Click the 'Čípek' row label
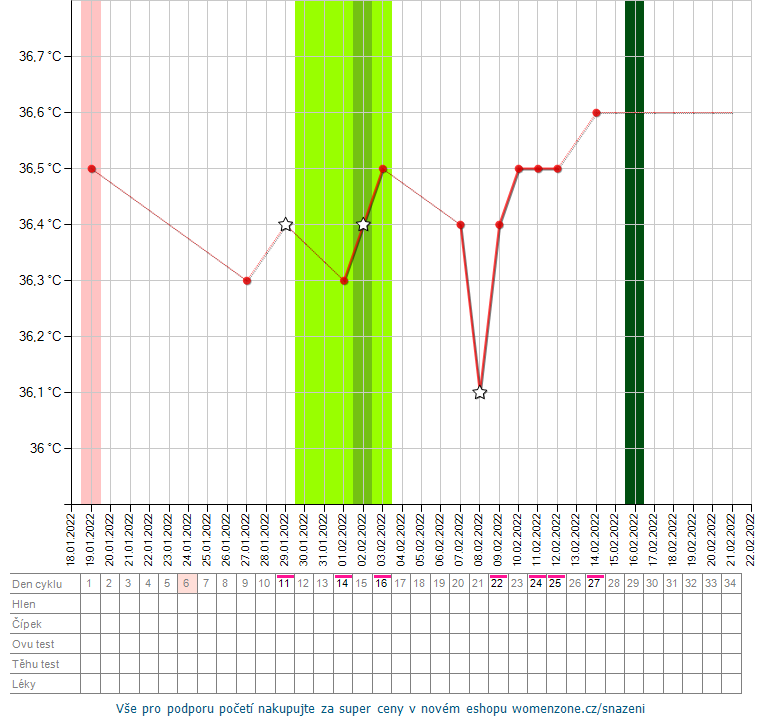The image size is (760, 720). click(x=27, y=624)
